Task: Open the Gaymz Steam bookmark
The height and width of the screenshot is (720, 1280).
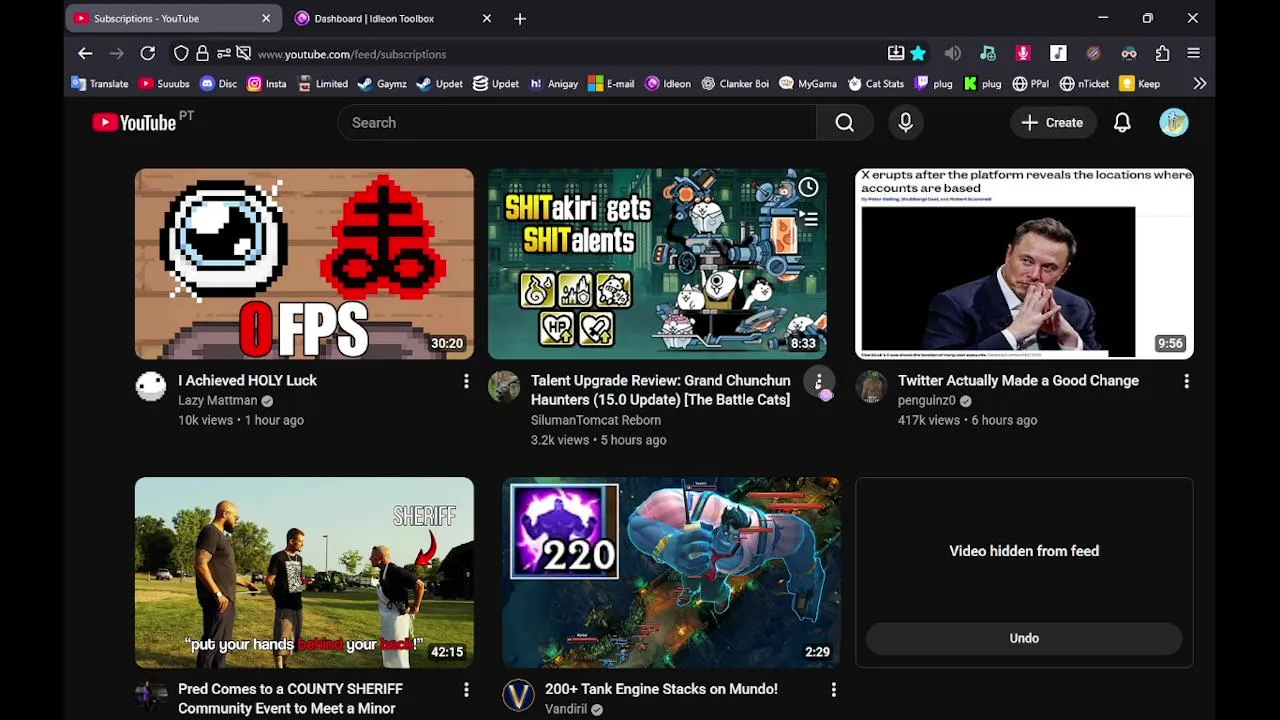Action: coord(382,84)
